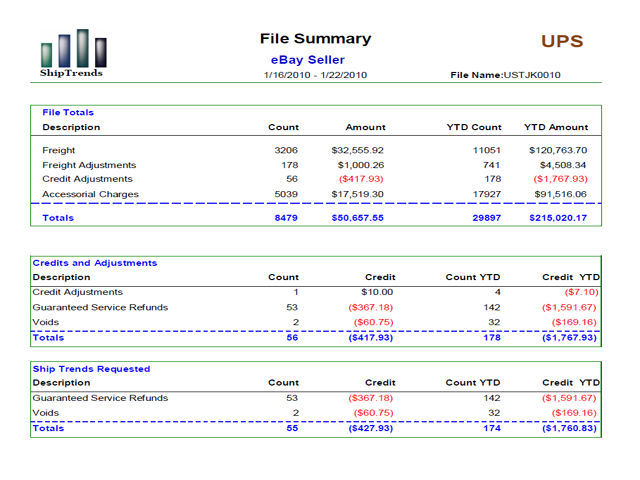
Task: Click Freight count 3206
Action: tap(286, 150)
